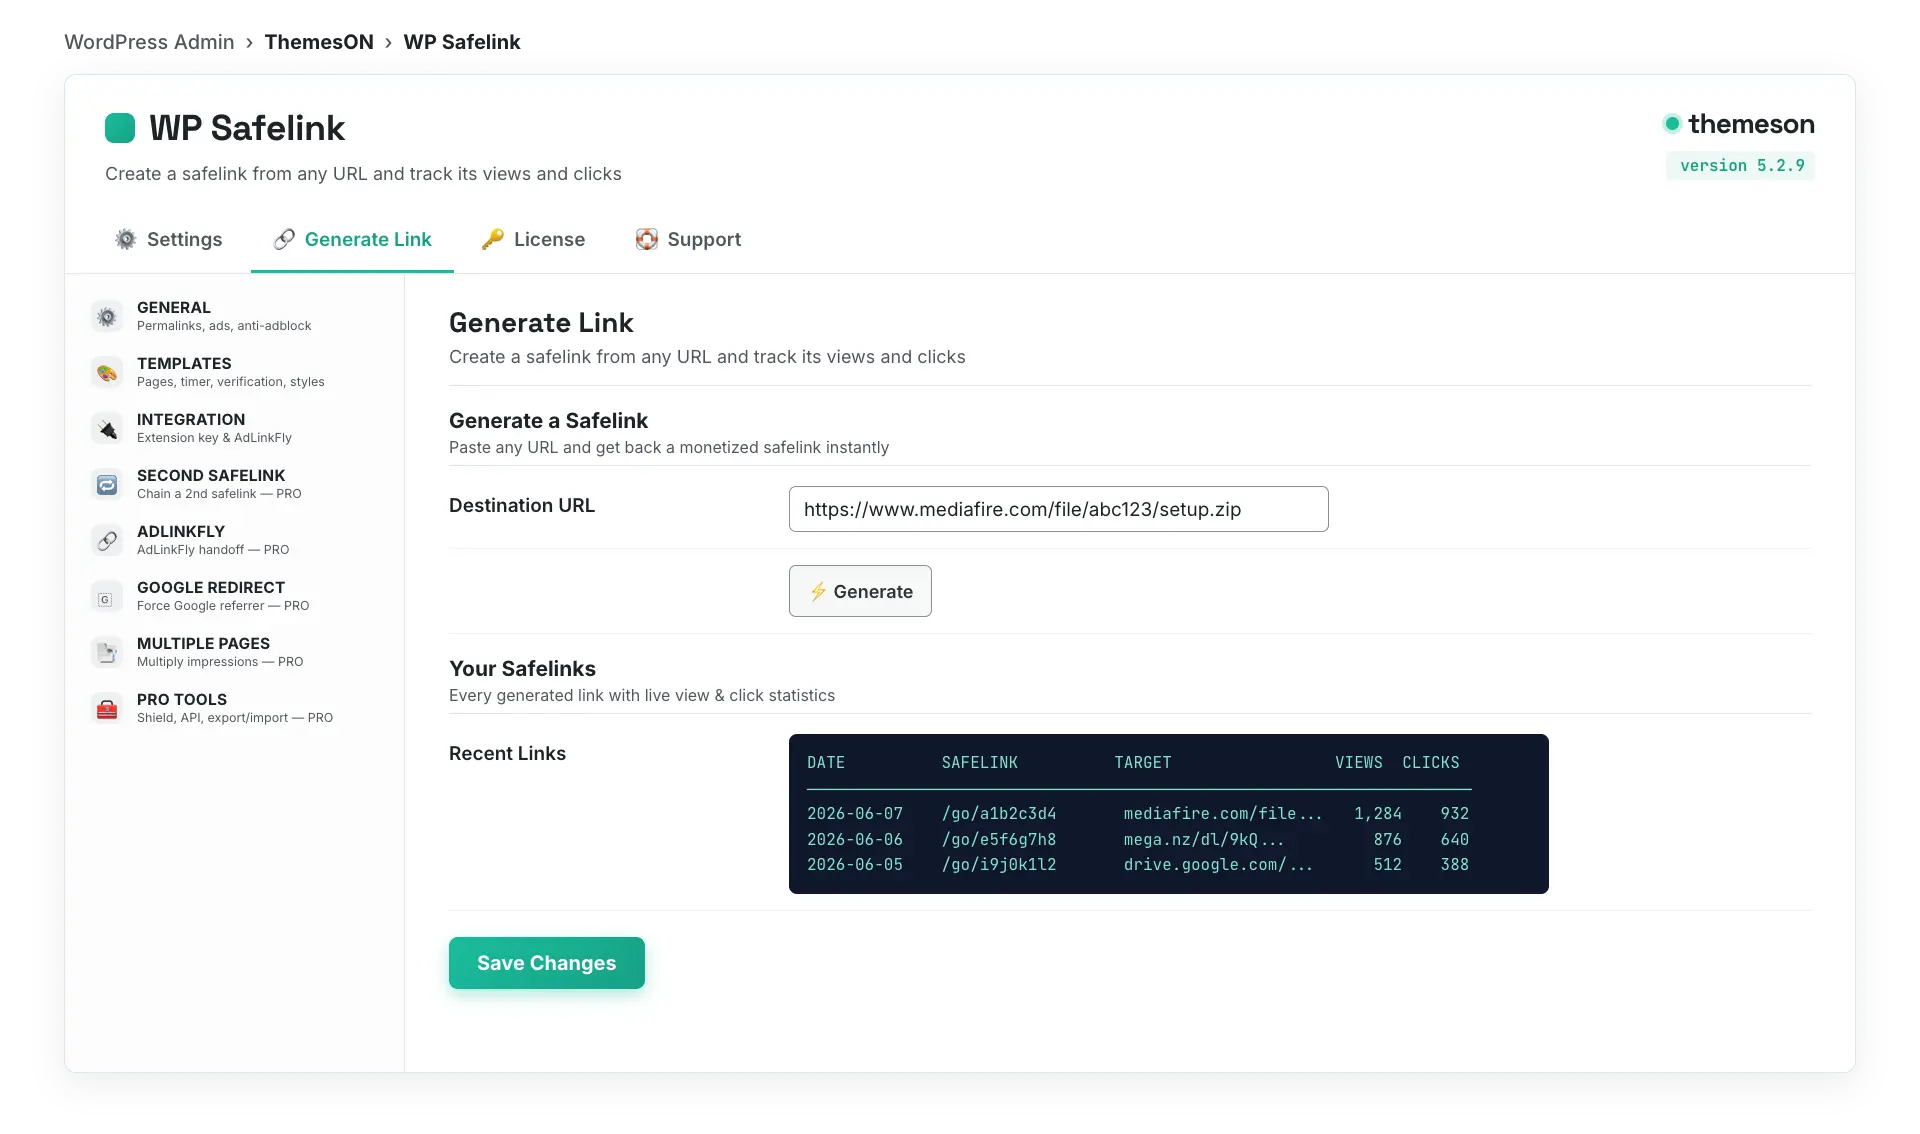Screen dimensions: 1920x1134
Task: Click the 388 clicks value
Action: pyautogui.click(x=1455, y=864)
